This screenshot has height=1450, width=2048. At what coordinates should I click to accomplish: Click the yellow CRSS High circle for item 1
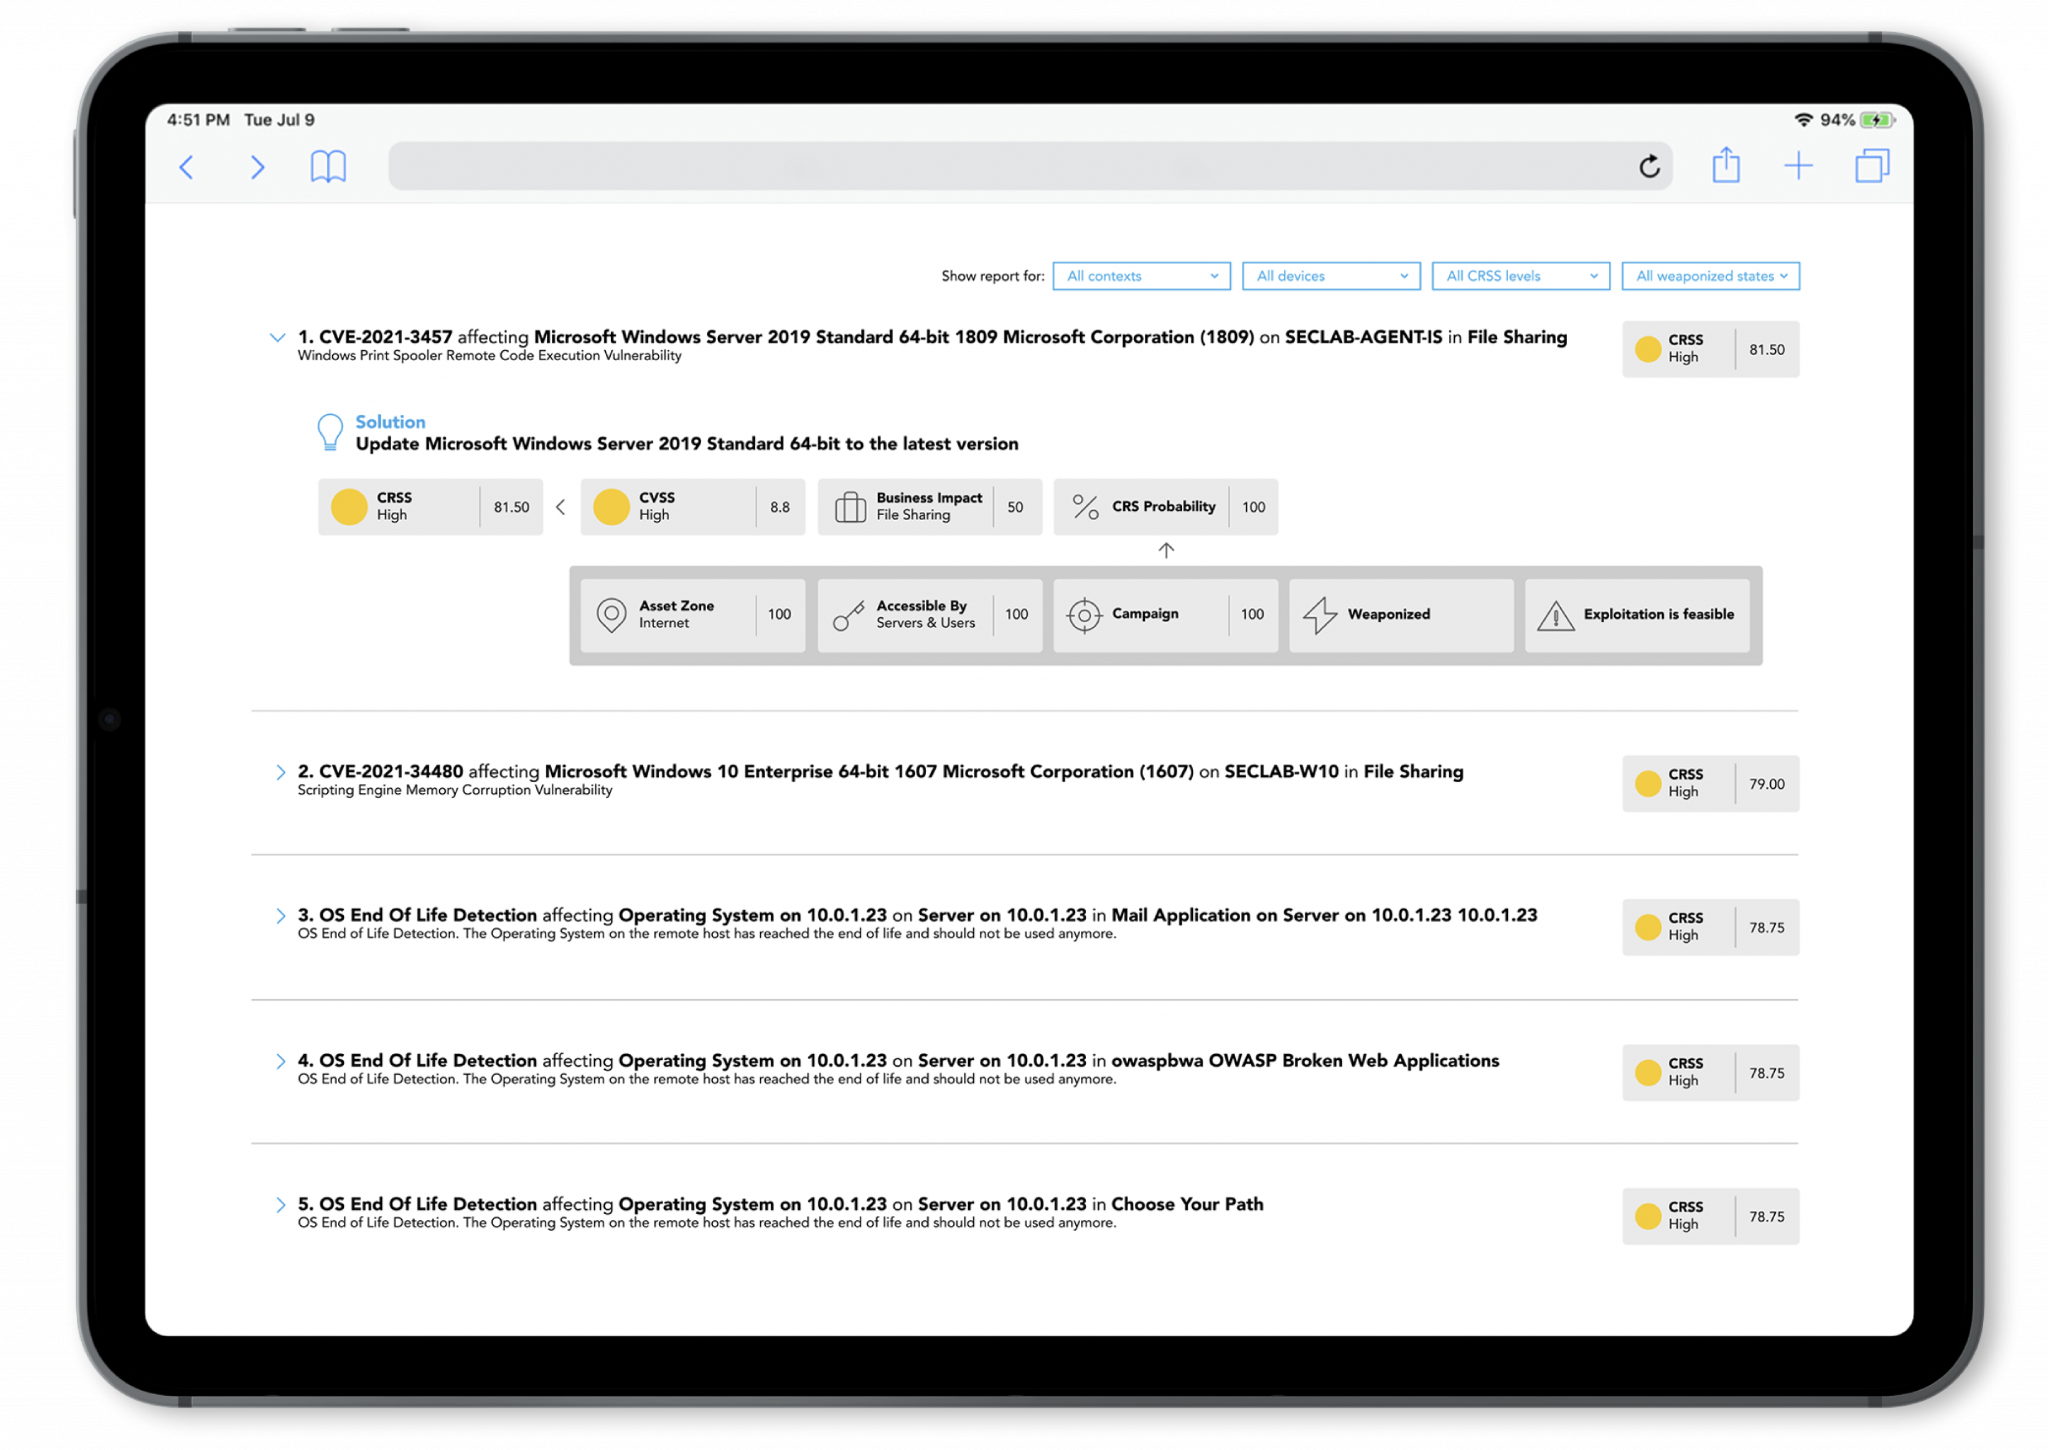pyautogui.click(x=1648, y=349)
